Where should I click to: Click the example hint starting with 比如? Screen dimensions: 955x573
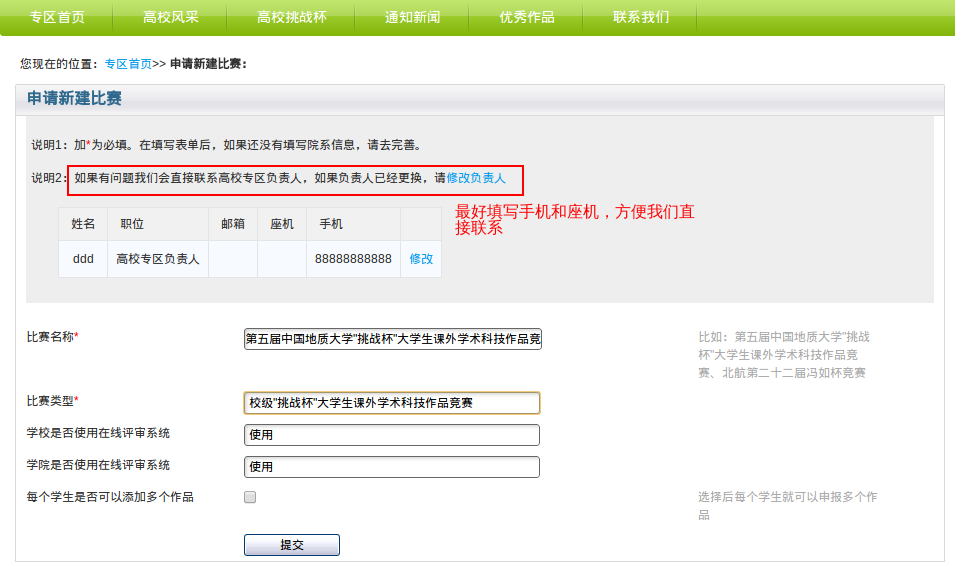pos(784,354)
